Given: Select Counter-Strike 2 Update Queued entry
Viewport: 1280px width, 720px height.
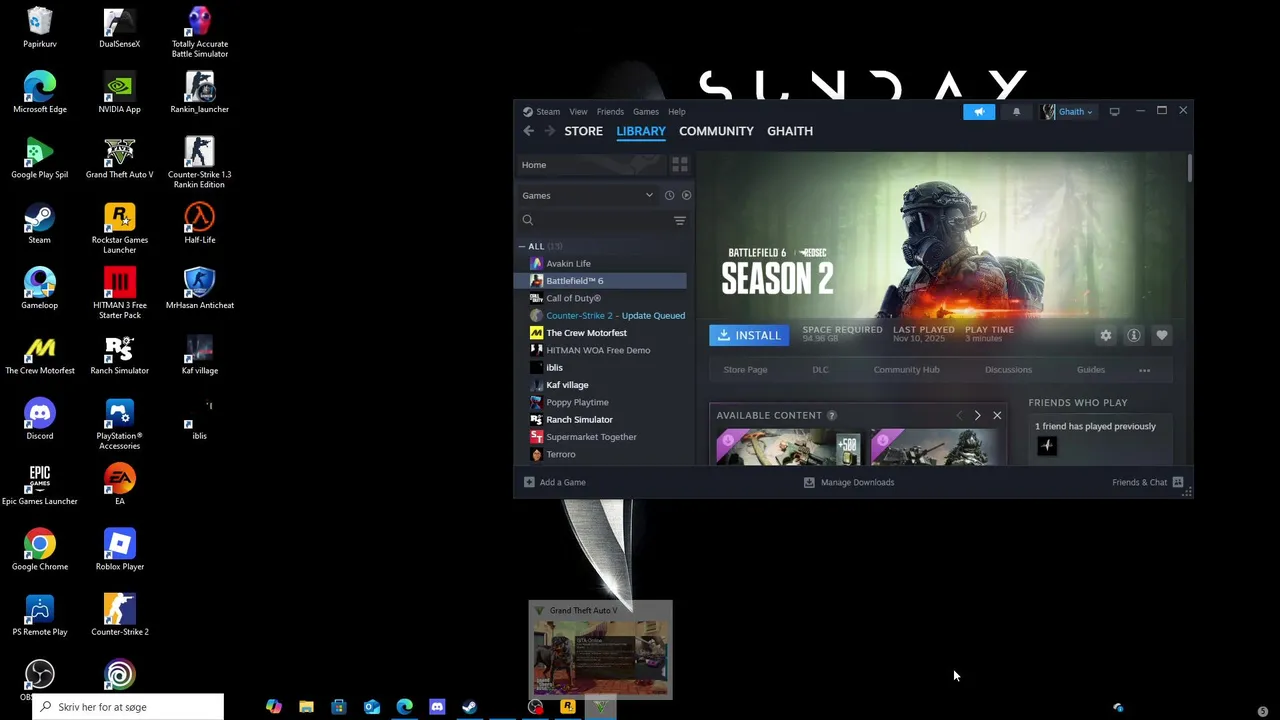Looking at the screenshot, I should pos(601,315).
